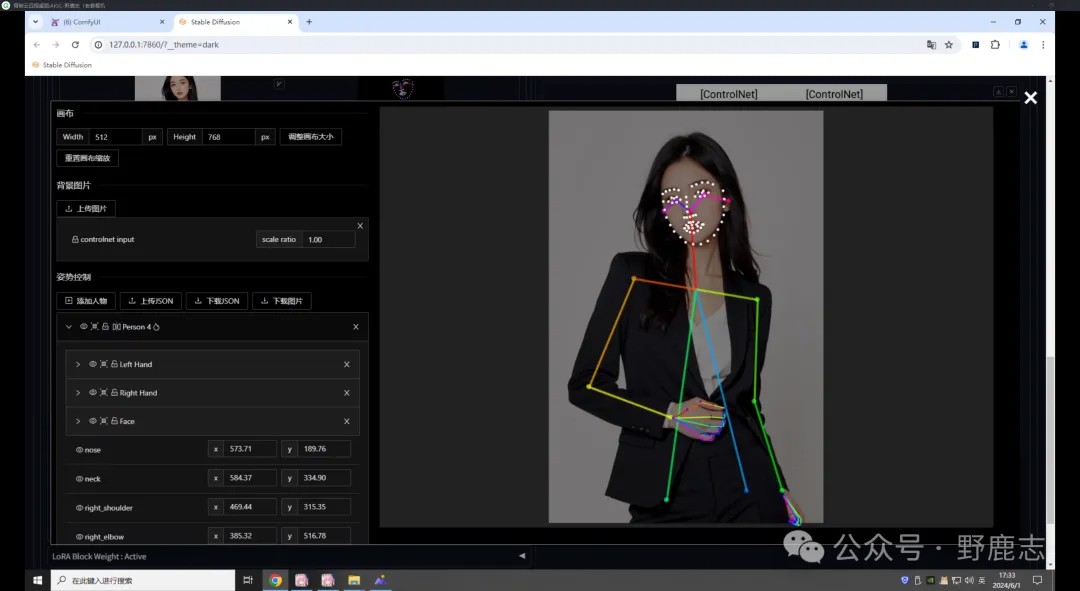This screenshot has height=591, width=1080.
Task: Hide the neck keypoint
Action: pos(79,479)
